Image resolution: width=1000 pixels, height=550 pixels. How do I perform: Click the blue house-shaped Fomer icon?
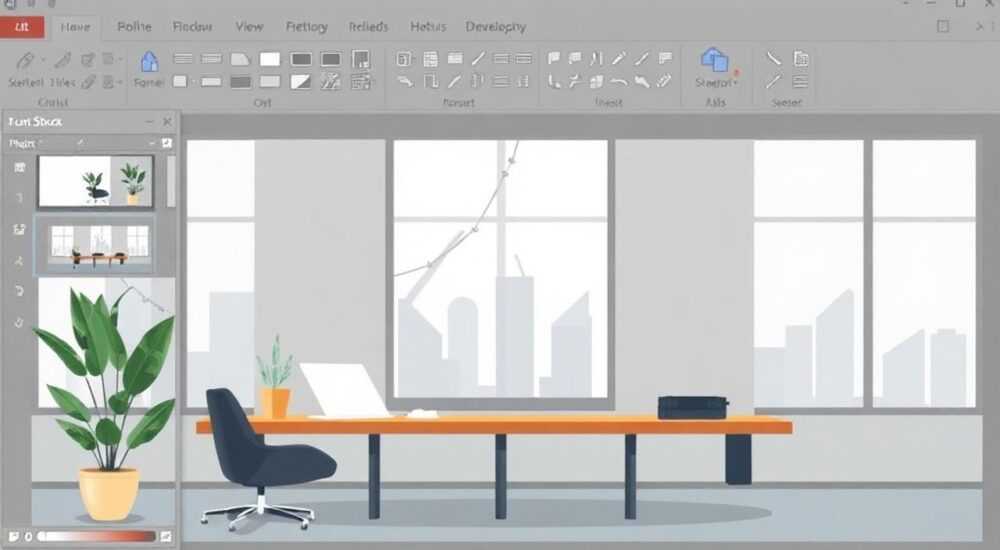(149, 62)
